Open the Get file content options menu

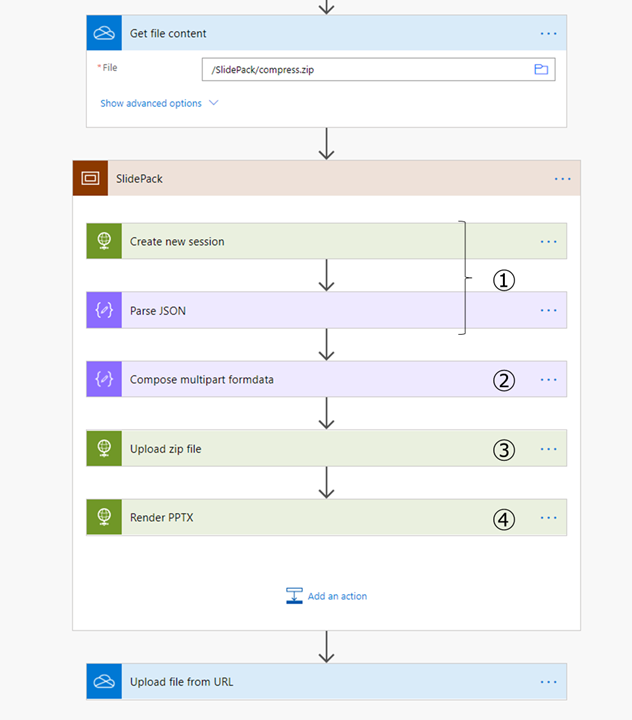(548, 34)
